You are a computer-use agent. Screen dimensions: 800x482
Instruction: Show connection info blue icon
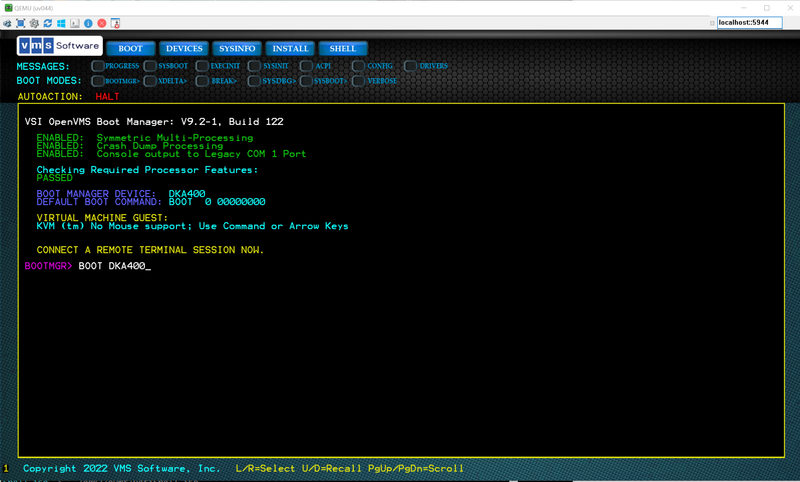[88, 23]
